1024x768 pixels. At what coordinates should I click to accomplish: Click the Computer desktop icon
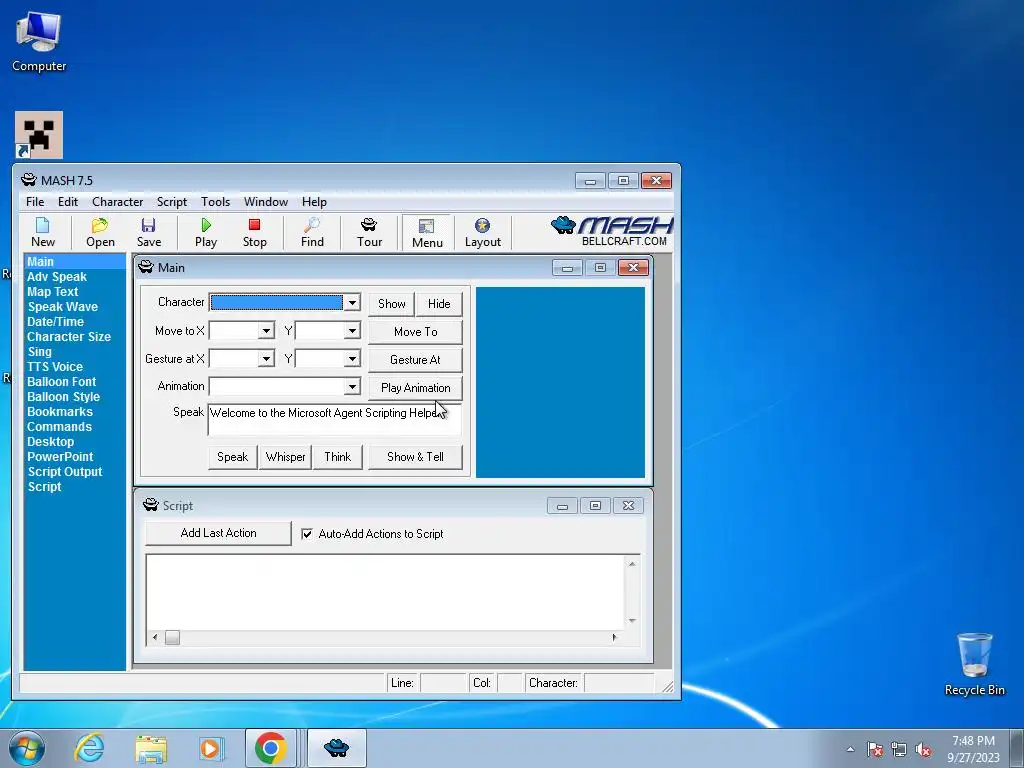pos(39,42)
